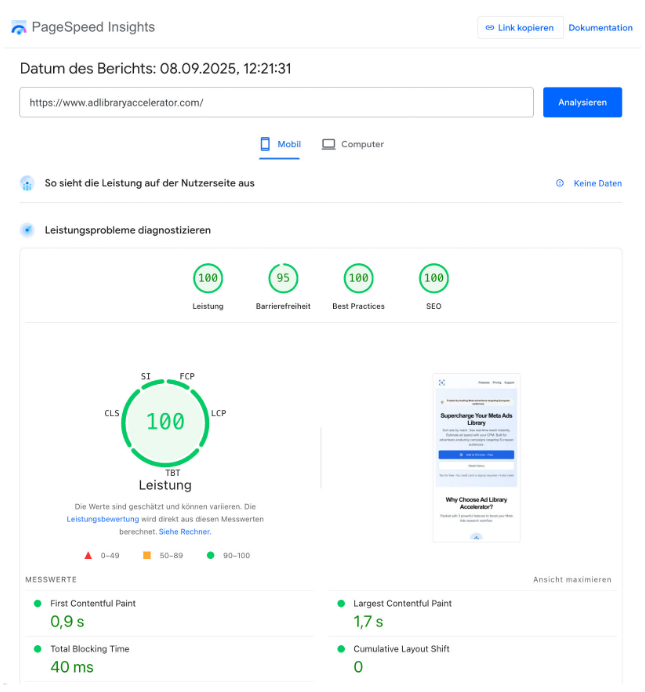Select the SEO score gauge

(x=434, y=278)
